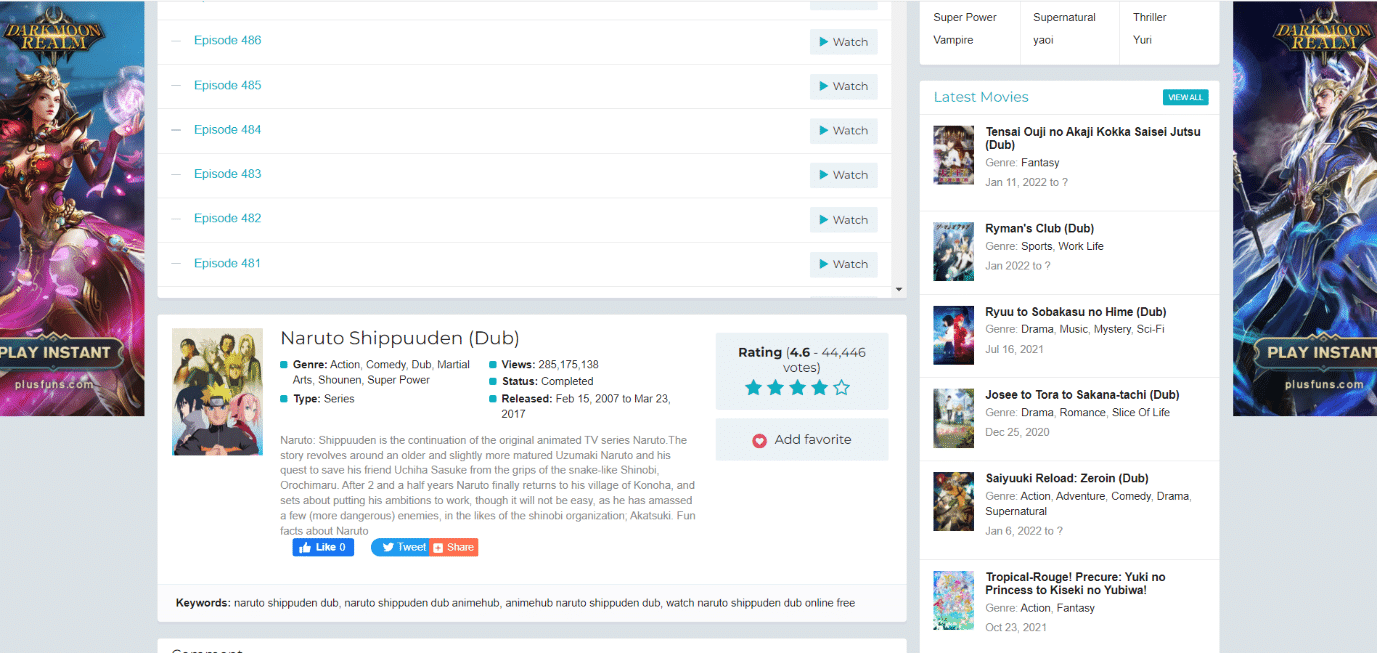Click Watch button for Episode 482
Screen dimensions: 1377x653
843,220
